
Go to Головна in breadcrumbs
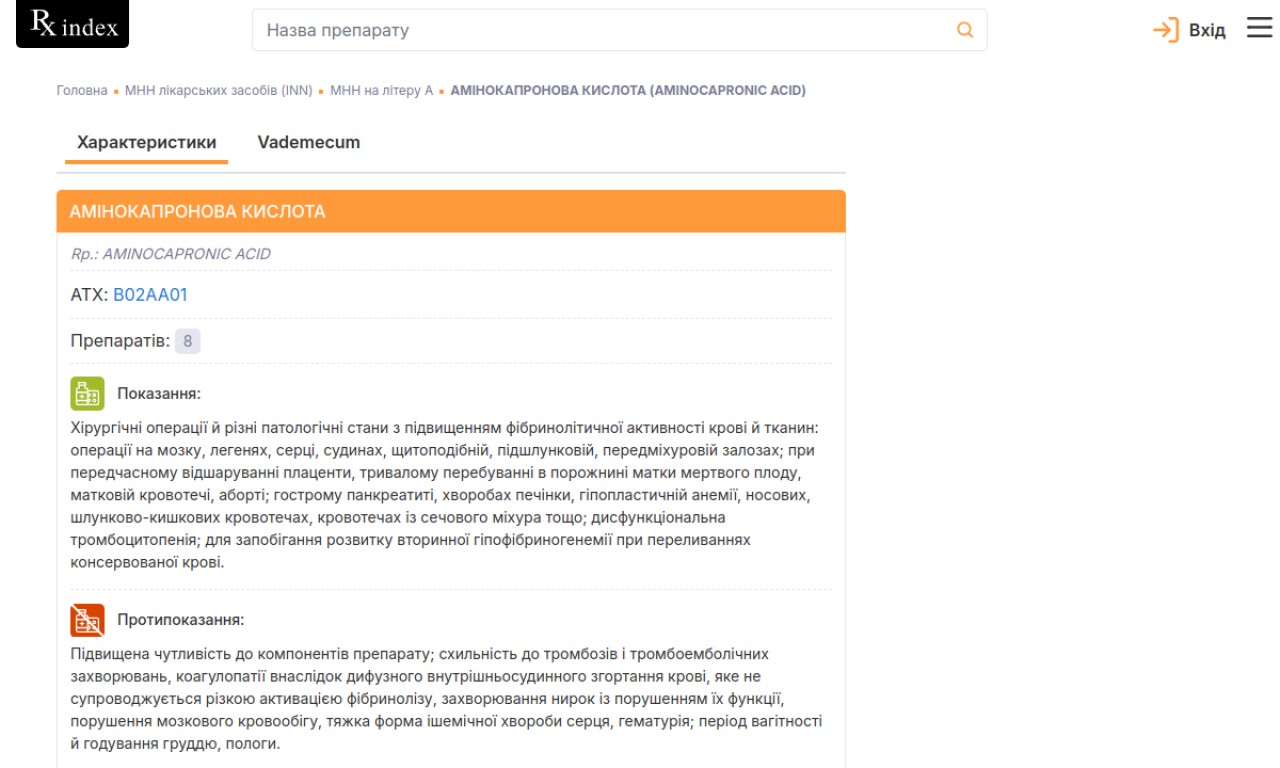pyautogui.click(x=82, y=90)
